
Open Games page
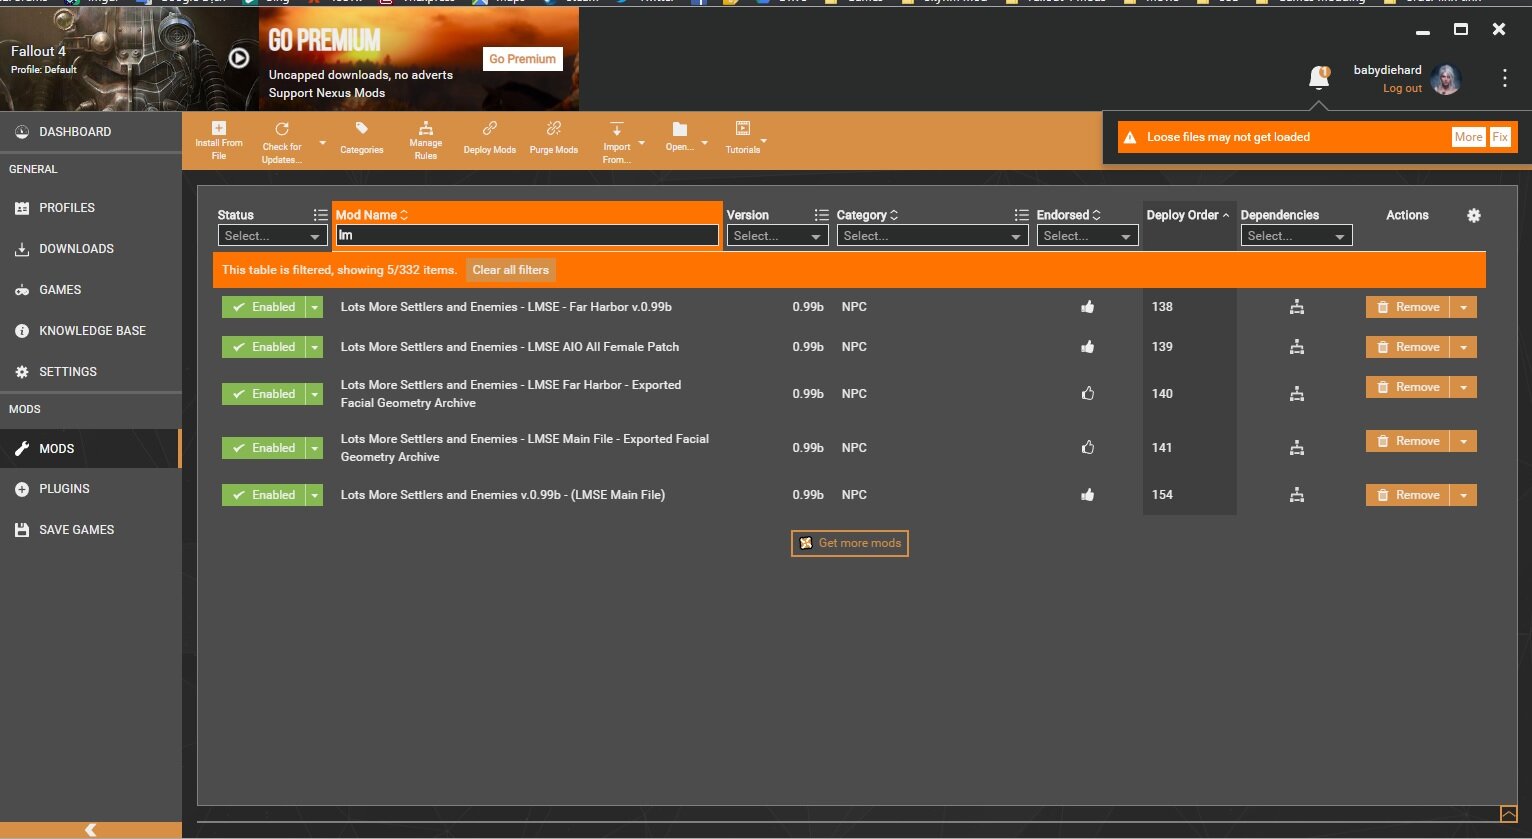point(91,290)
